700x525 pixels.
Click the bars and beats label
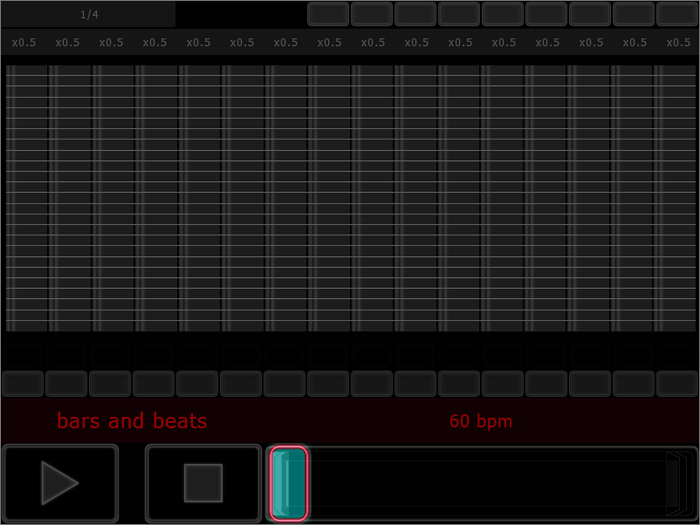[132, 421]
